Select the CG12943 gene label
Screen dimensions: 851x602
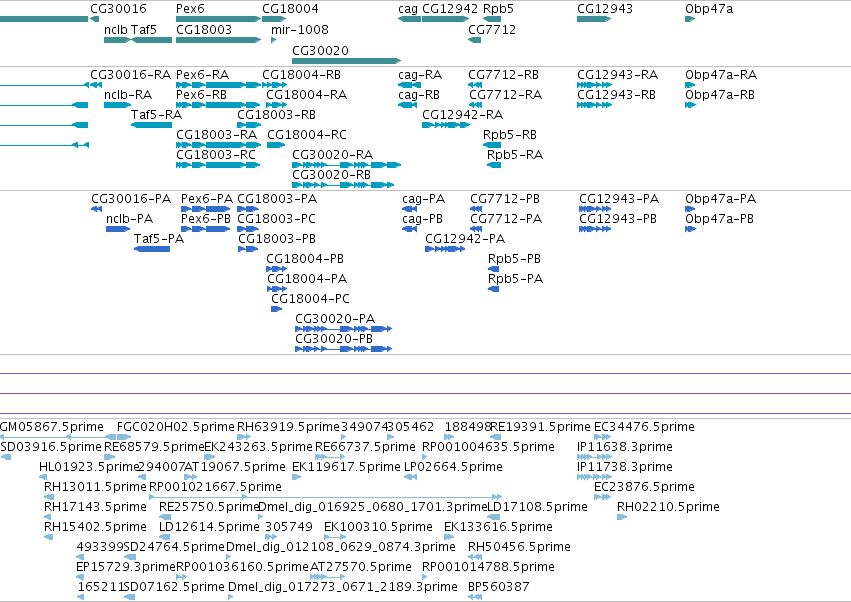[x=605, y=9]
